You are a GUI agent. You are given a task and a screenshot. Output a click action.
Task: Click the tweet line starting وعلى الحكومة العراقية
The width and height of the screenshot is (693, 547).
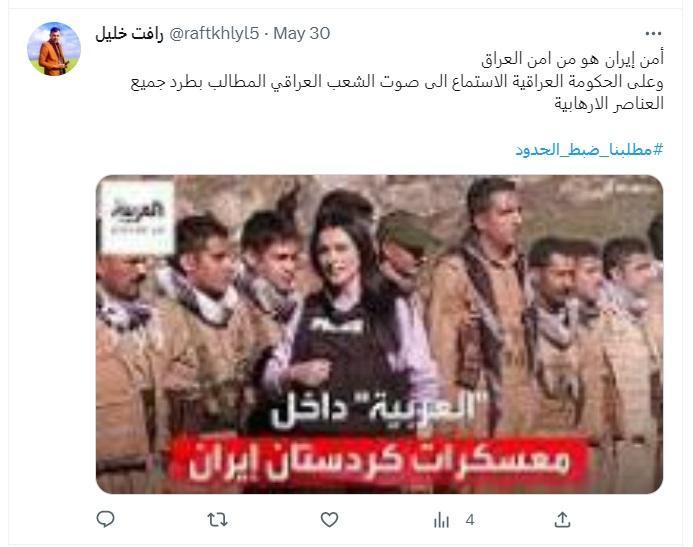(x=397, y=82)
